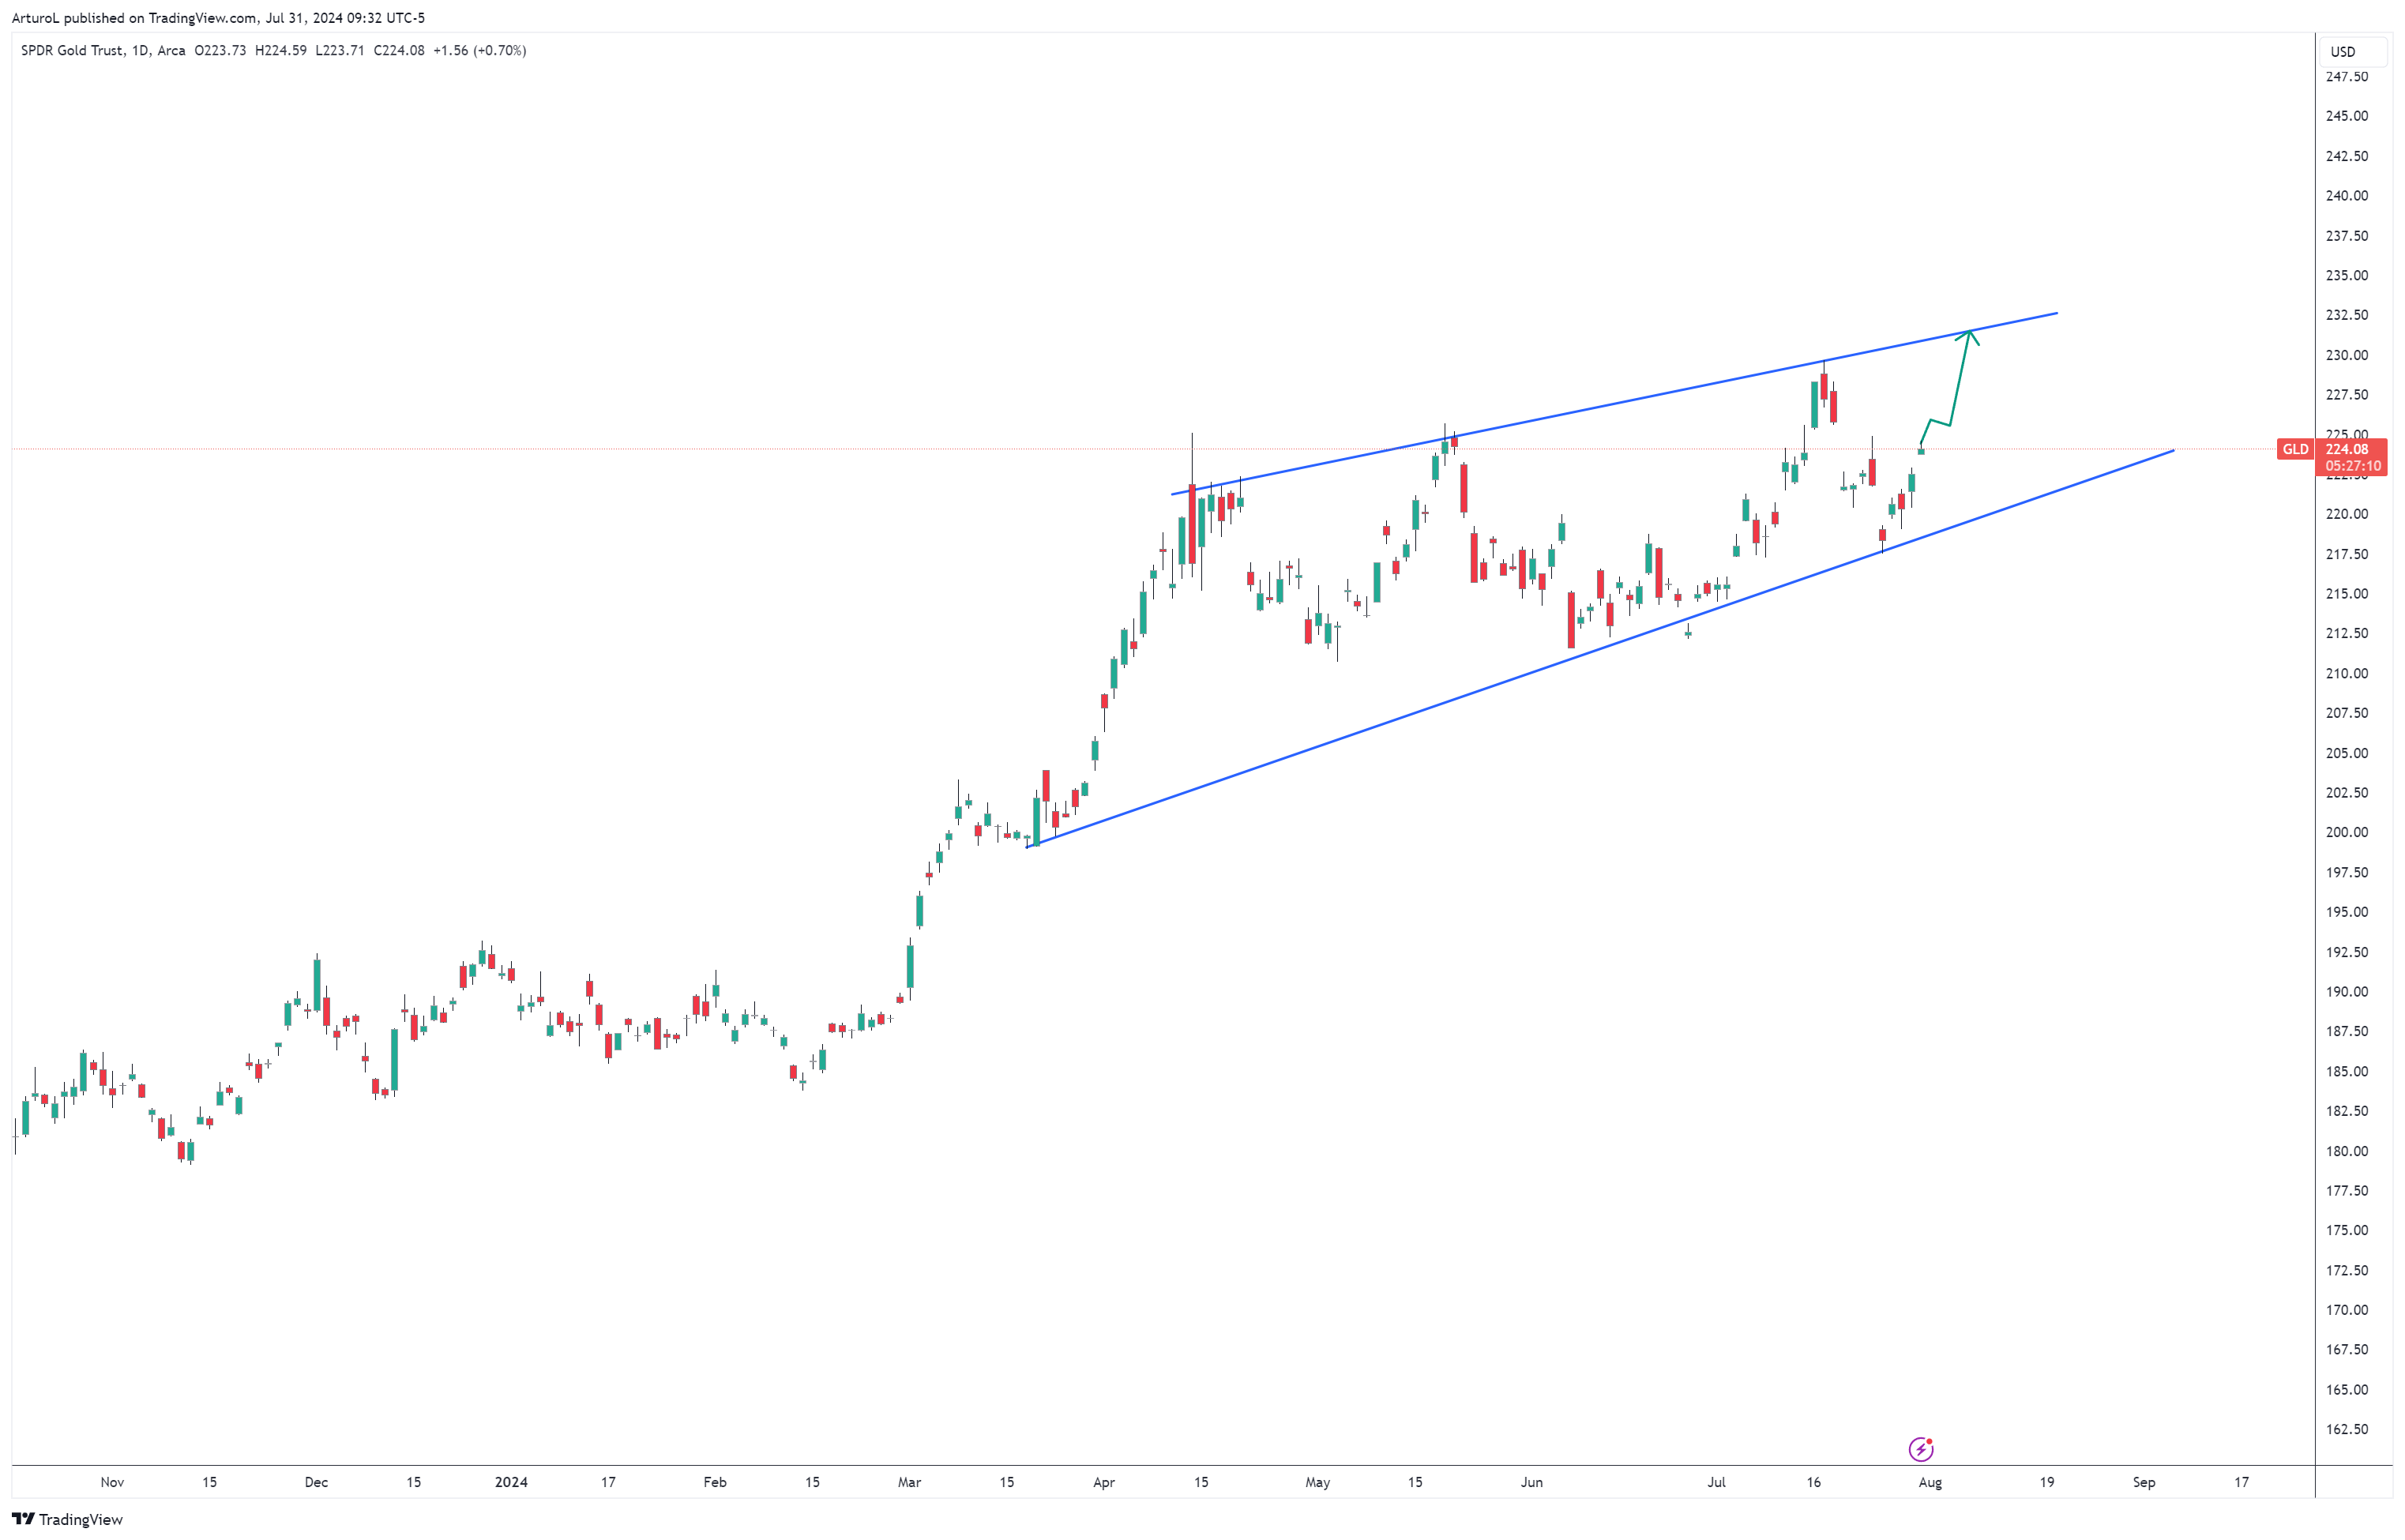Click the 170.00 price axis label

[2346, 1310]
